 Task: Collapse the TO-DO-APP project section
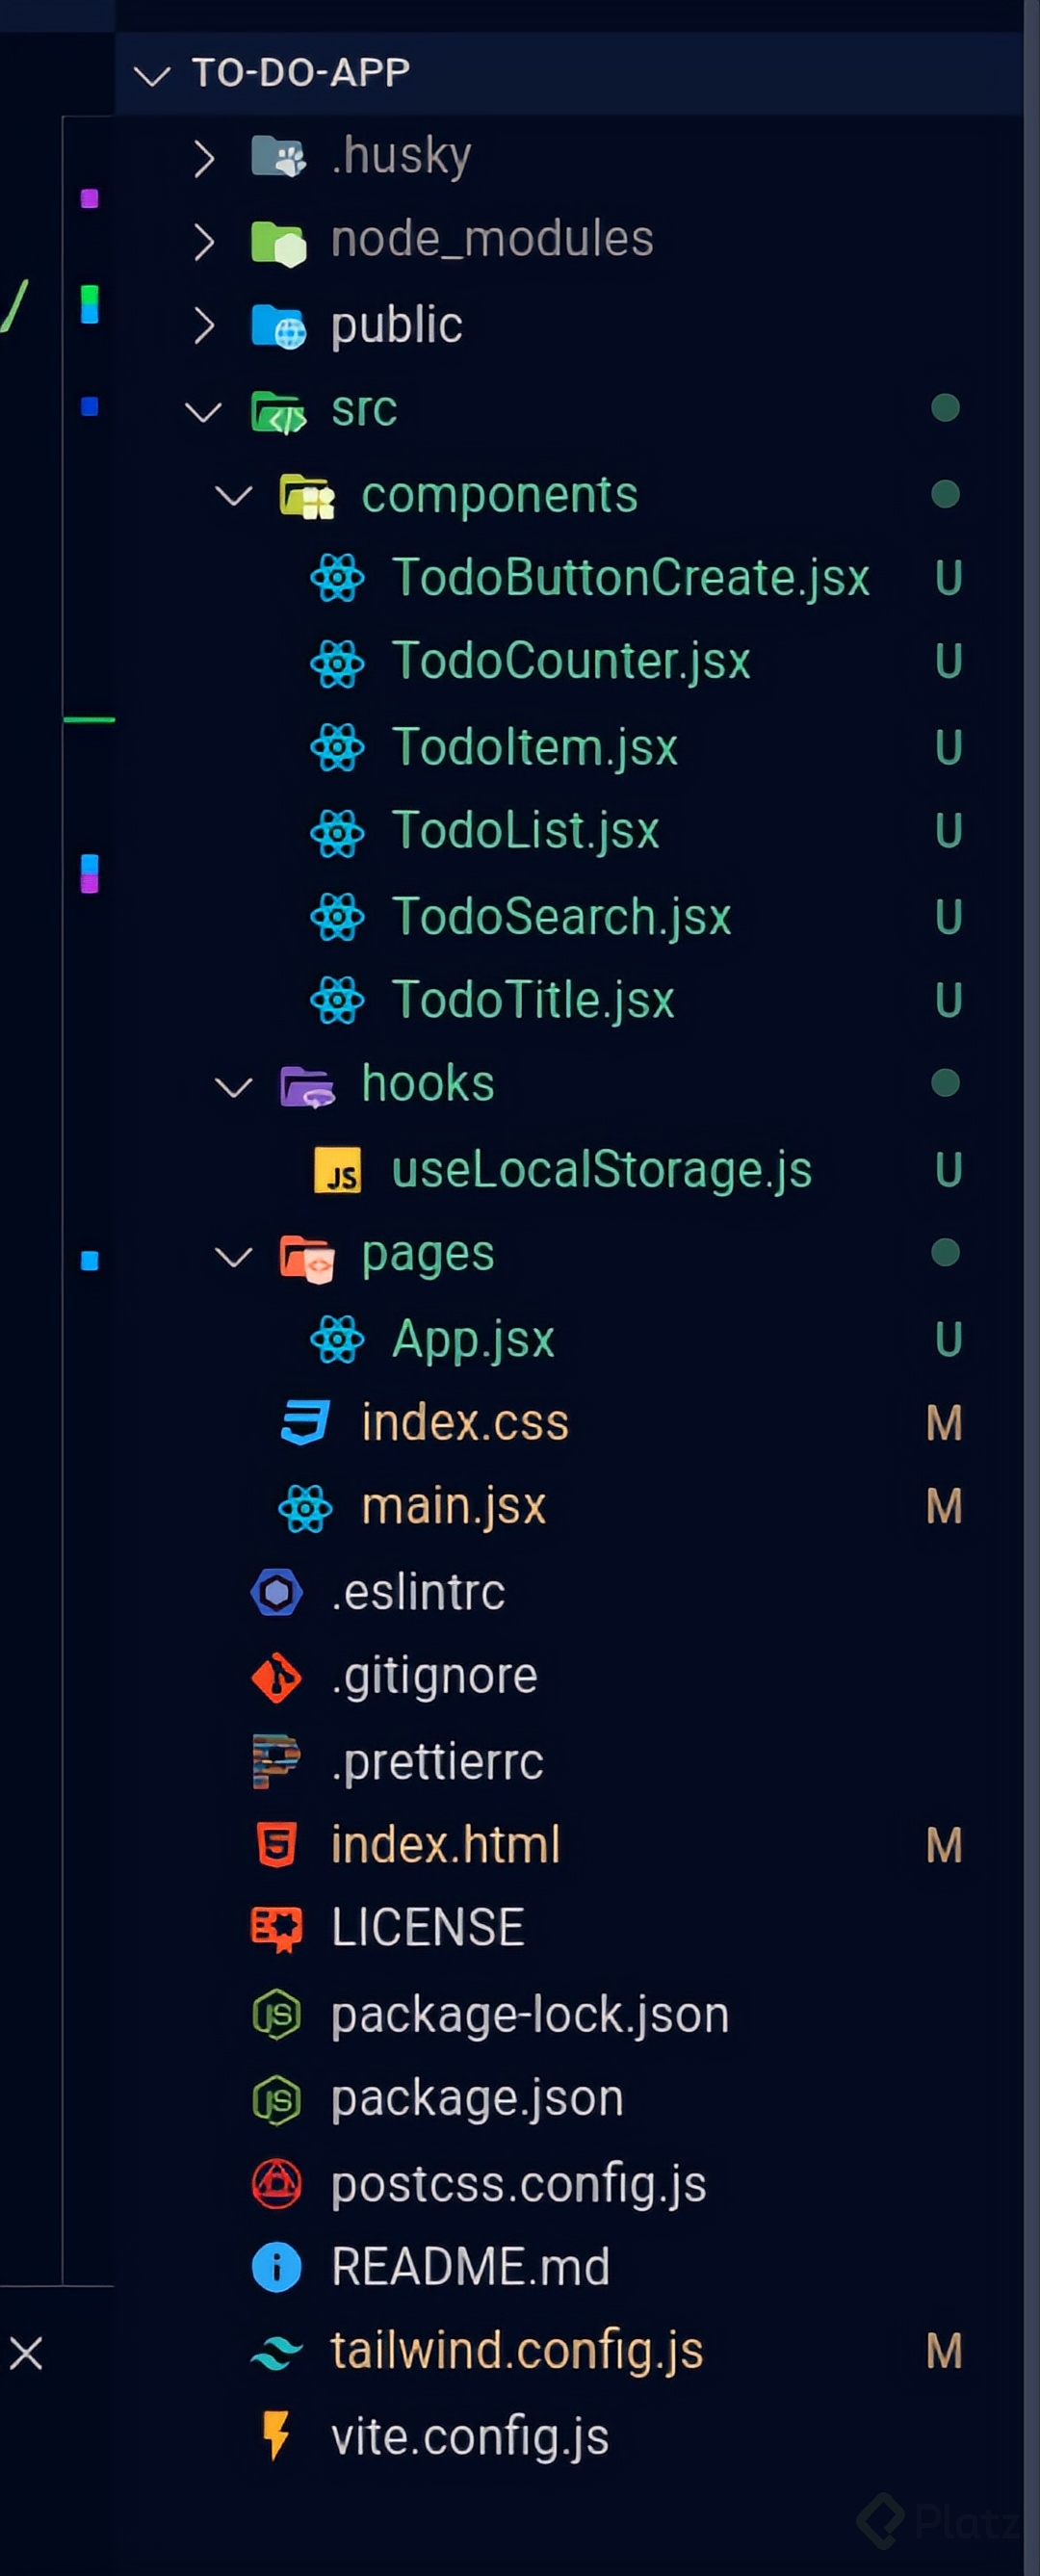[152, 75]
